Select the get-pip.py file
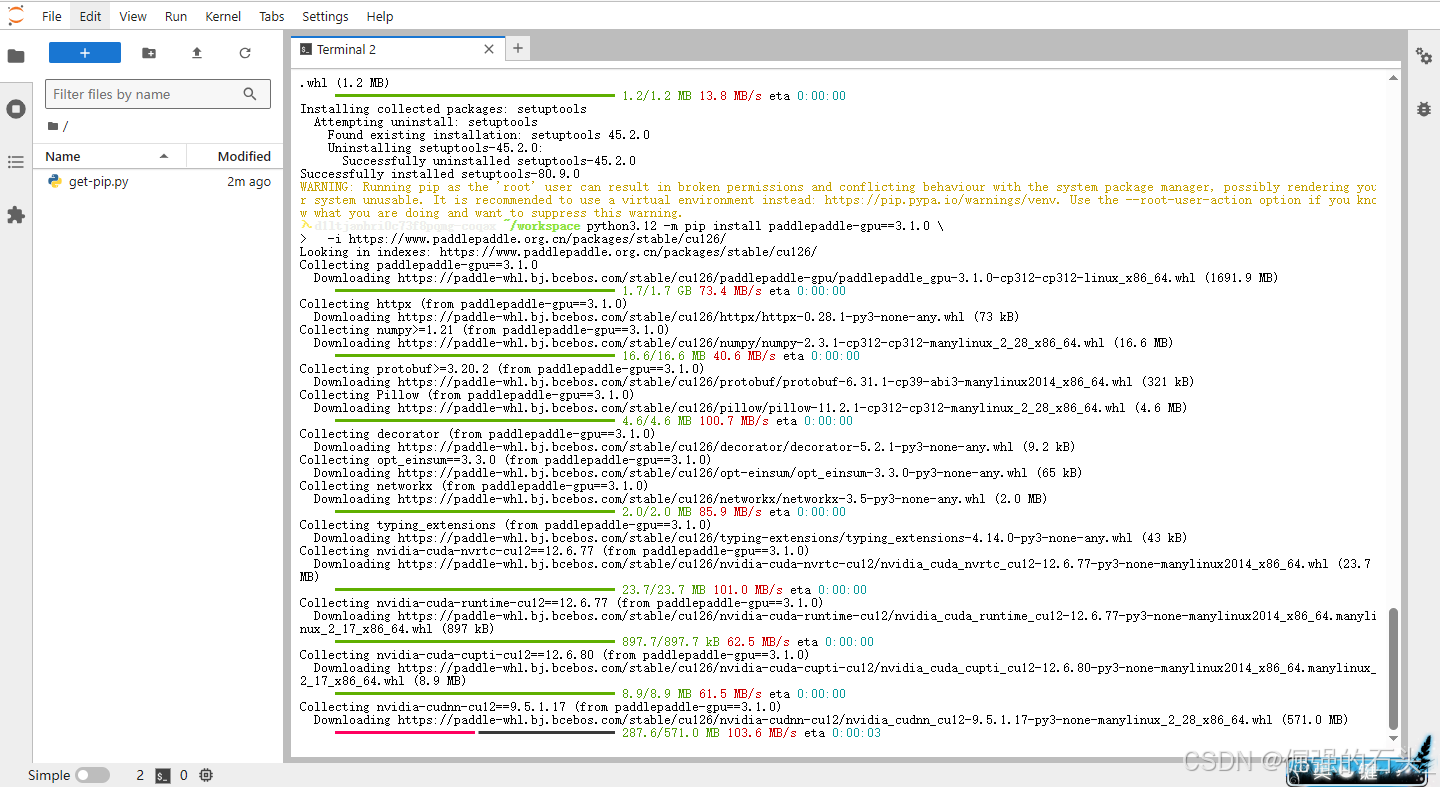This screenshot has width=1440, height=787. pyautogui.click(x=98, y=182)
